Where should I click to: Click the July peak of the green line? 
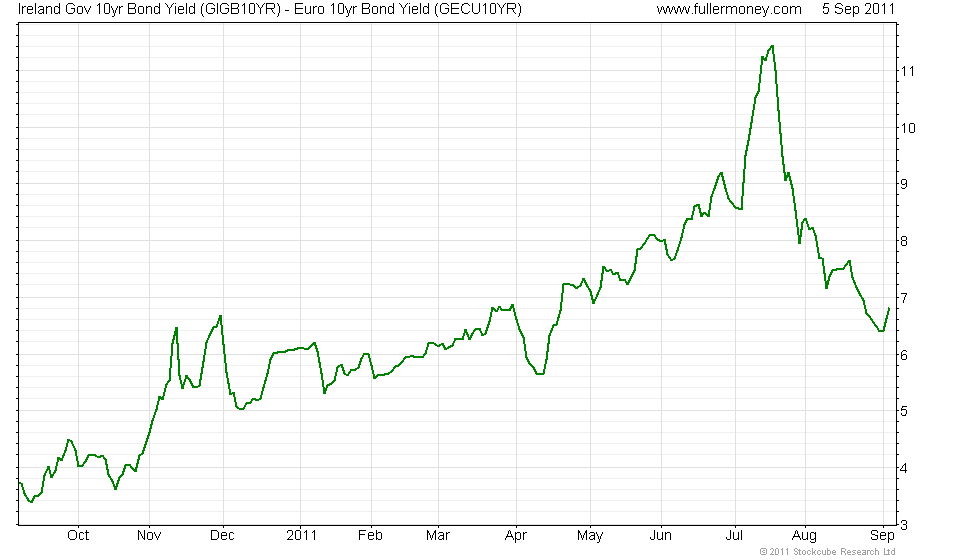772,46
